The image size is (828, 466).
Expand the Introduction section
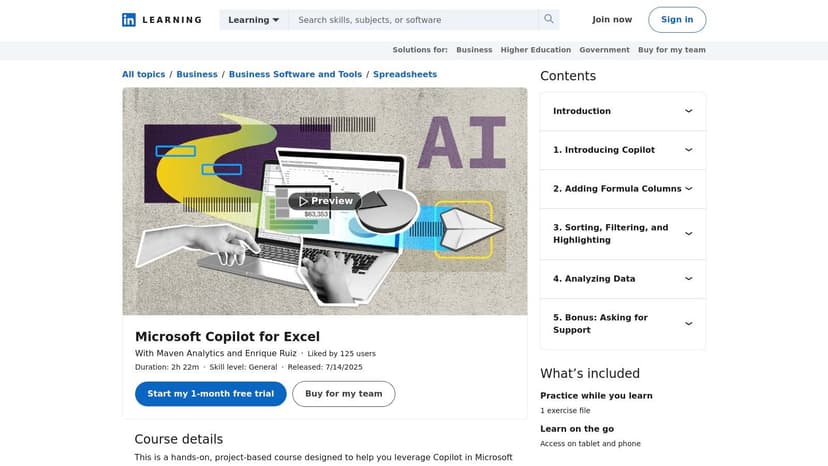click(623, 111)
